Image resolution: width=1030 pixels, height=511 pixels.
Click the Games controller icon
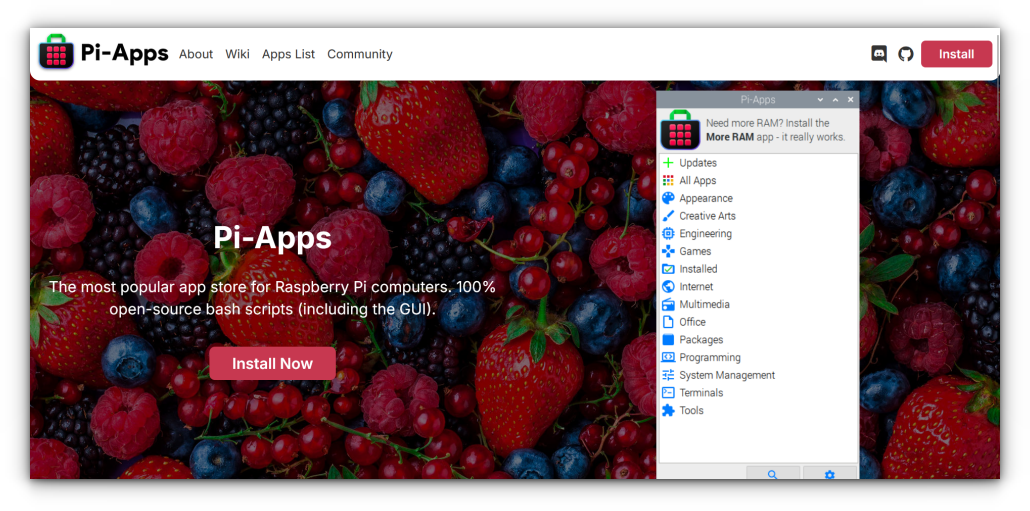[x=669, y=251]
